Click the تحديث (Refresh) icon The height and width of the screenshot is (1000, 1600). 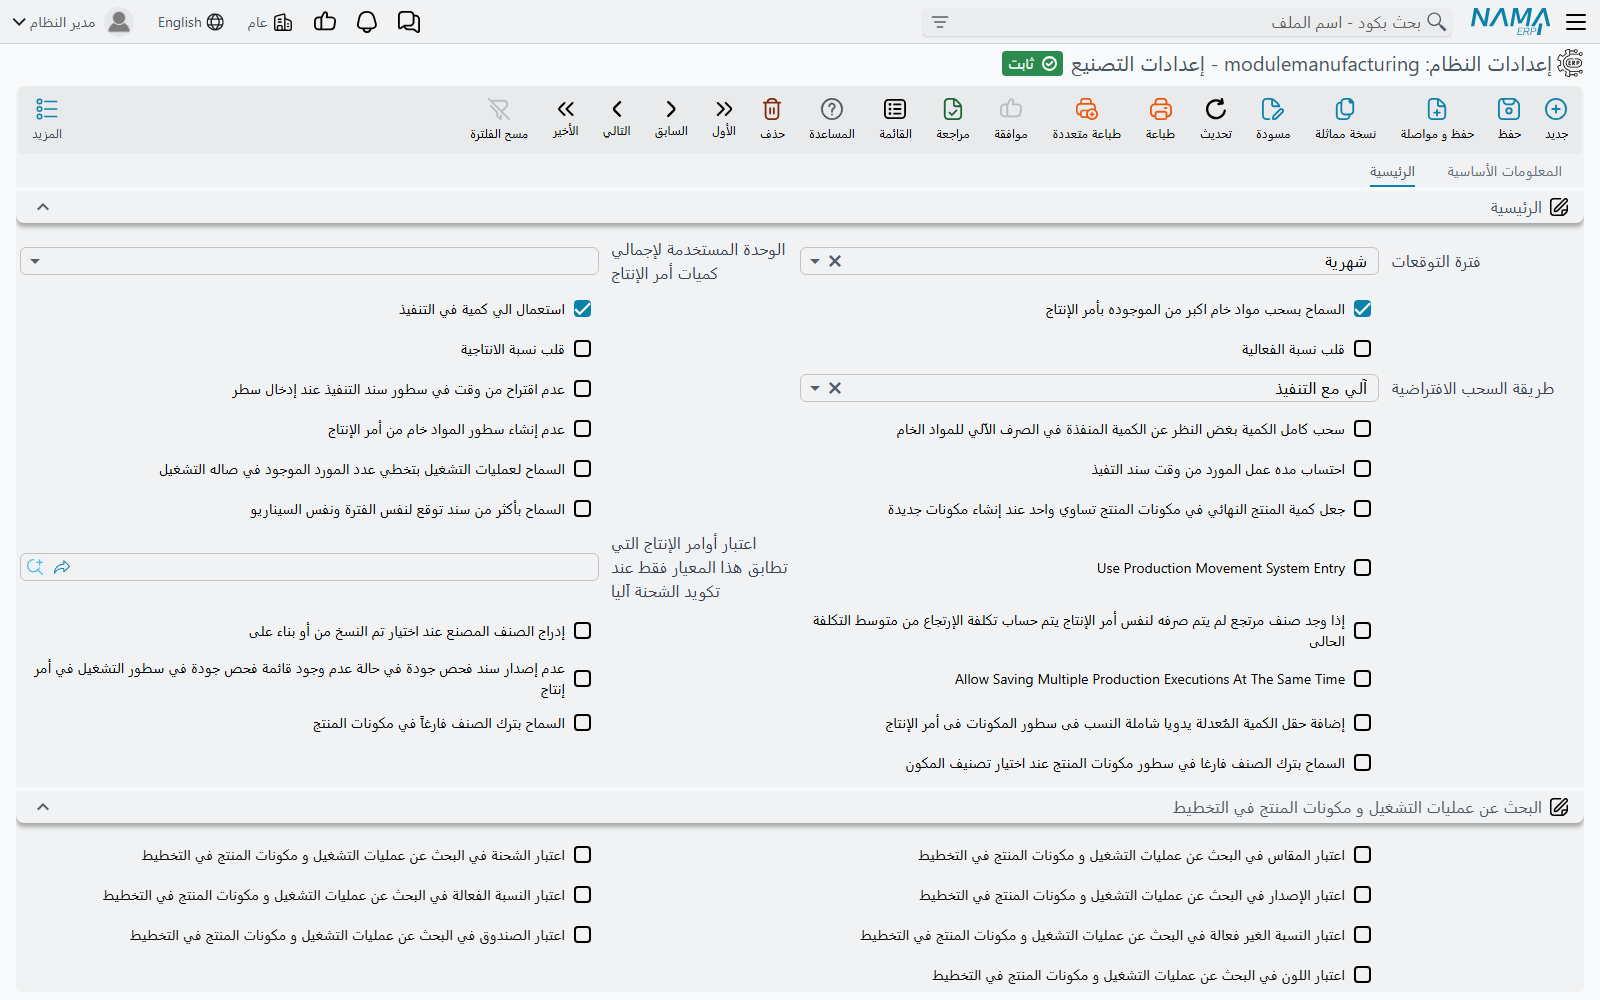pos(1216,109)
